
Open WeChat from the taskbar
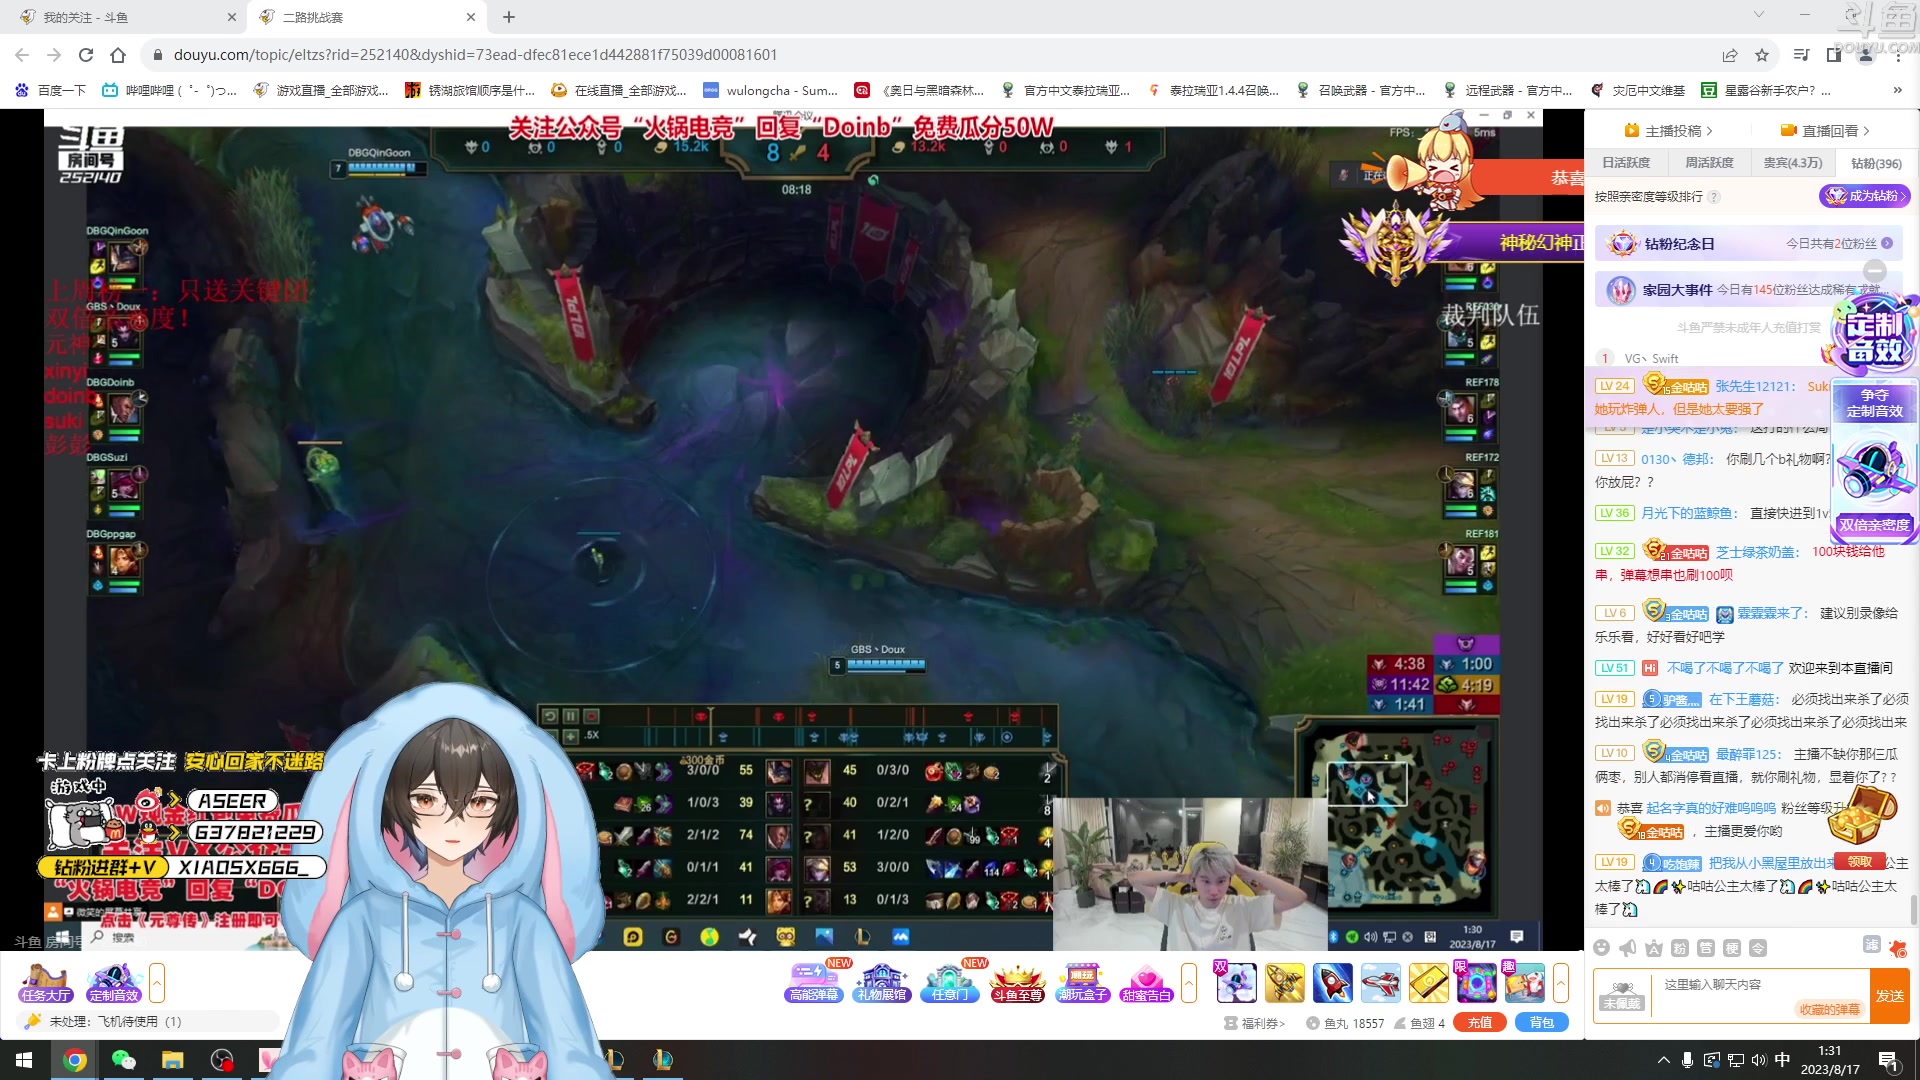tap(123, 1060)
